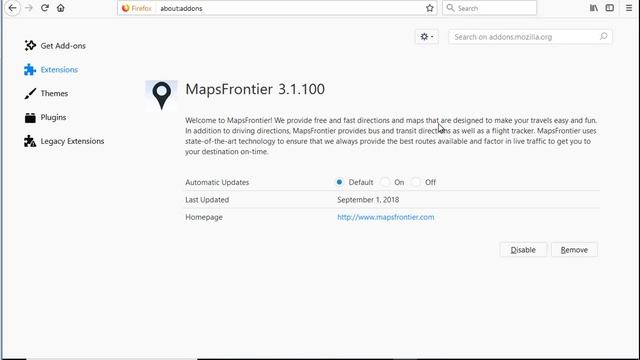
Task: Go back using the back arrow
Action: click(x=12, y=8)
